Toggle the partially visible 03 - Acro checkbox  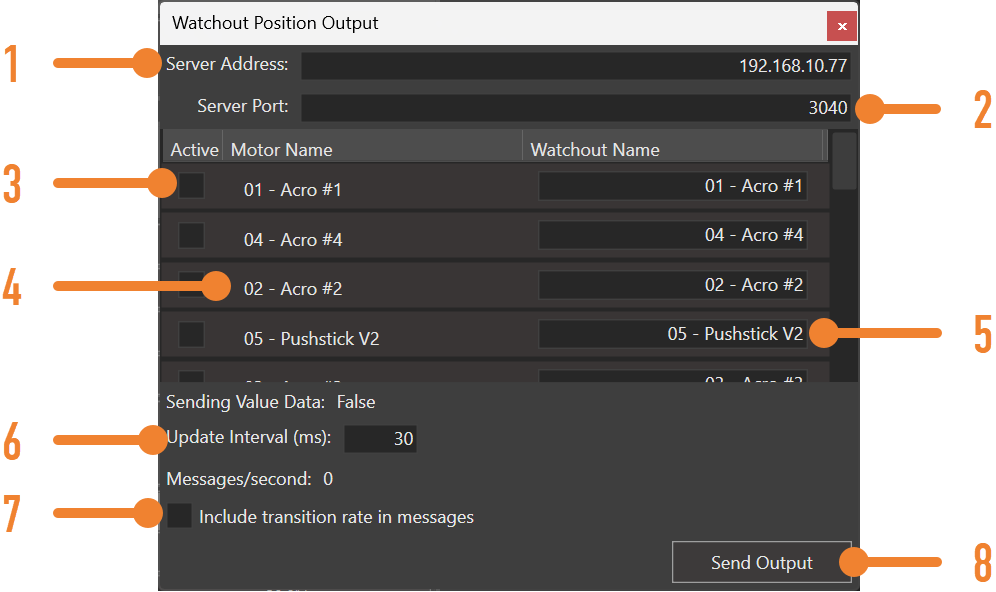(x=190, y=378)
